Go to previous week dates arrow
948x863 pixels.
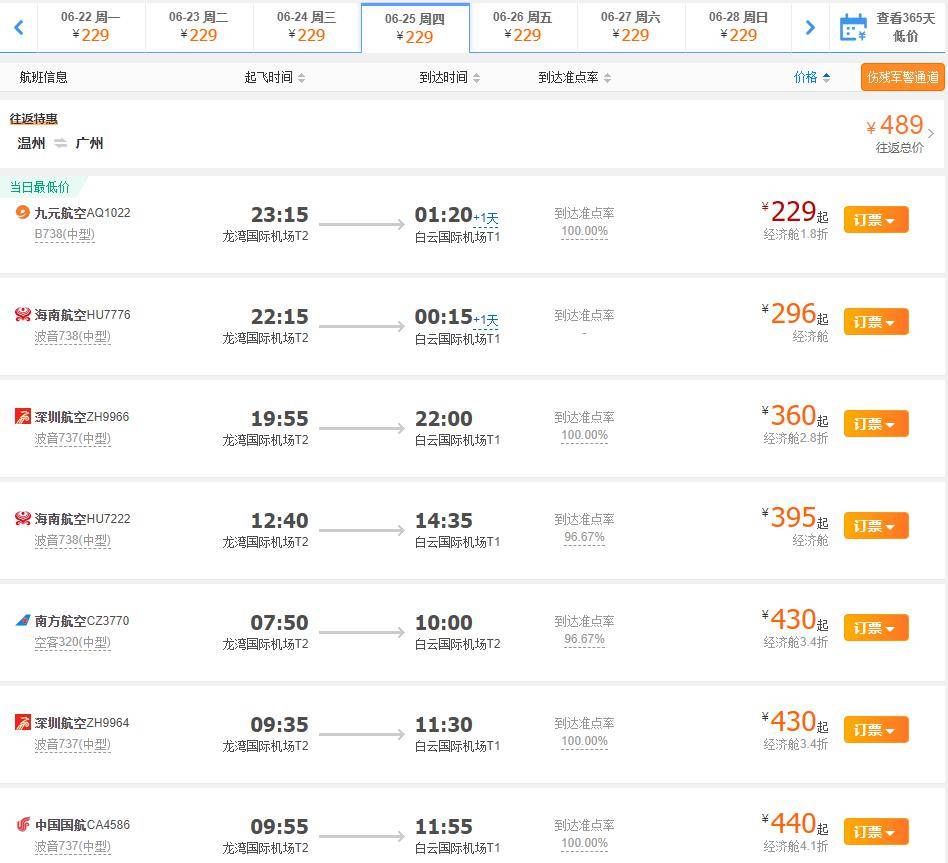(19, 27)
